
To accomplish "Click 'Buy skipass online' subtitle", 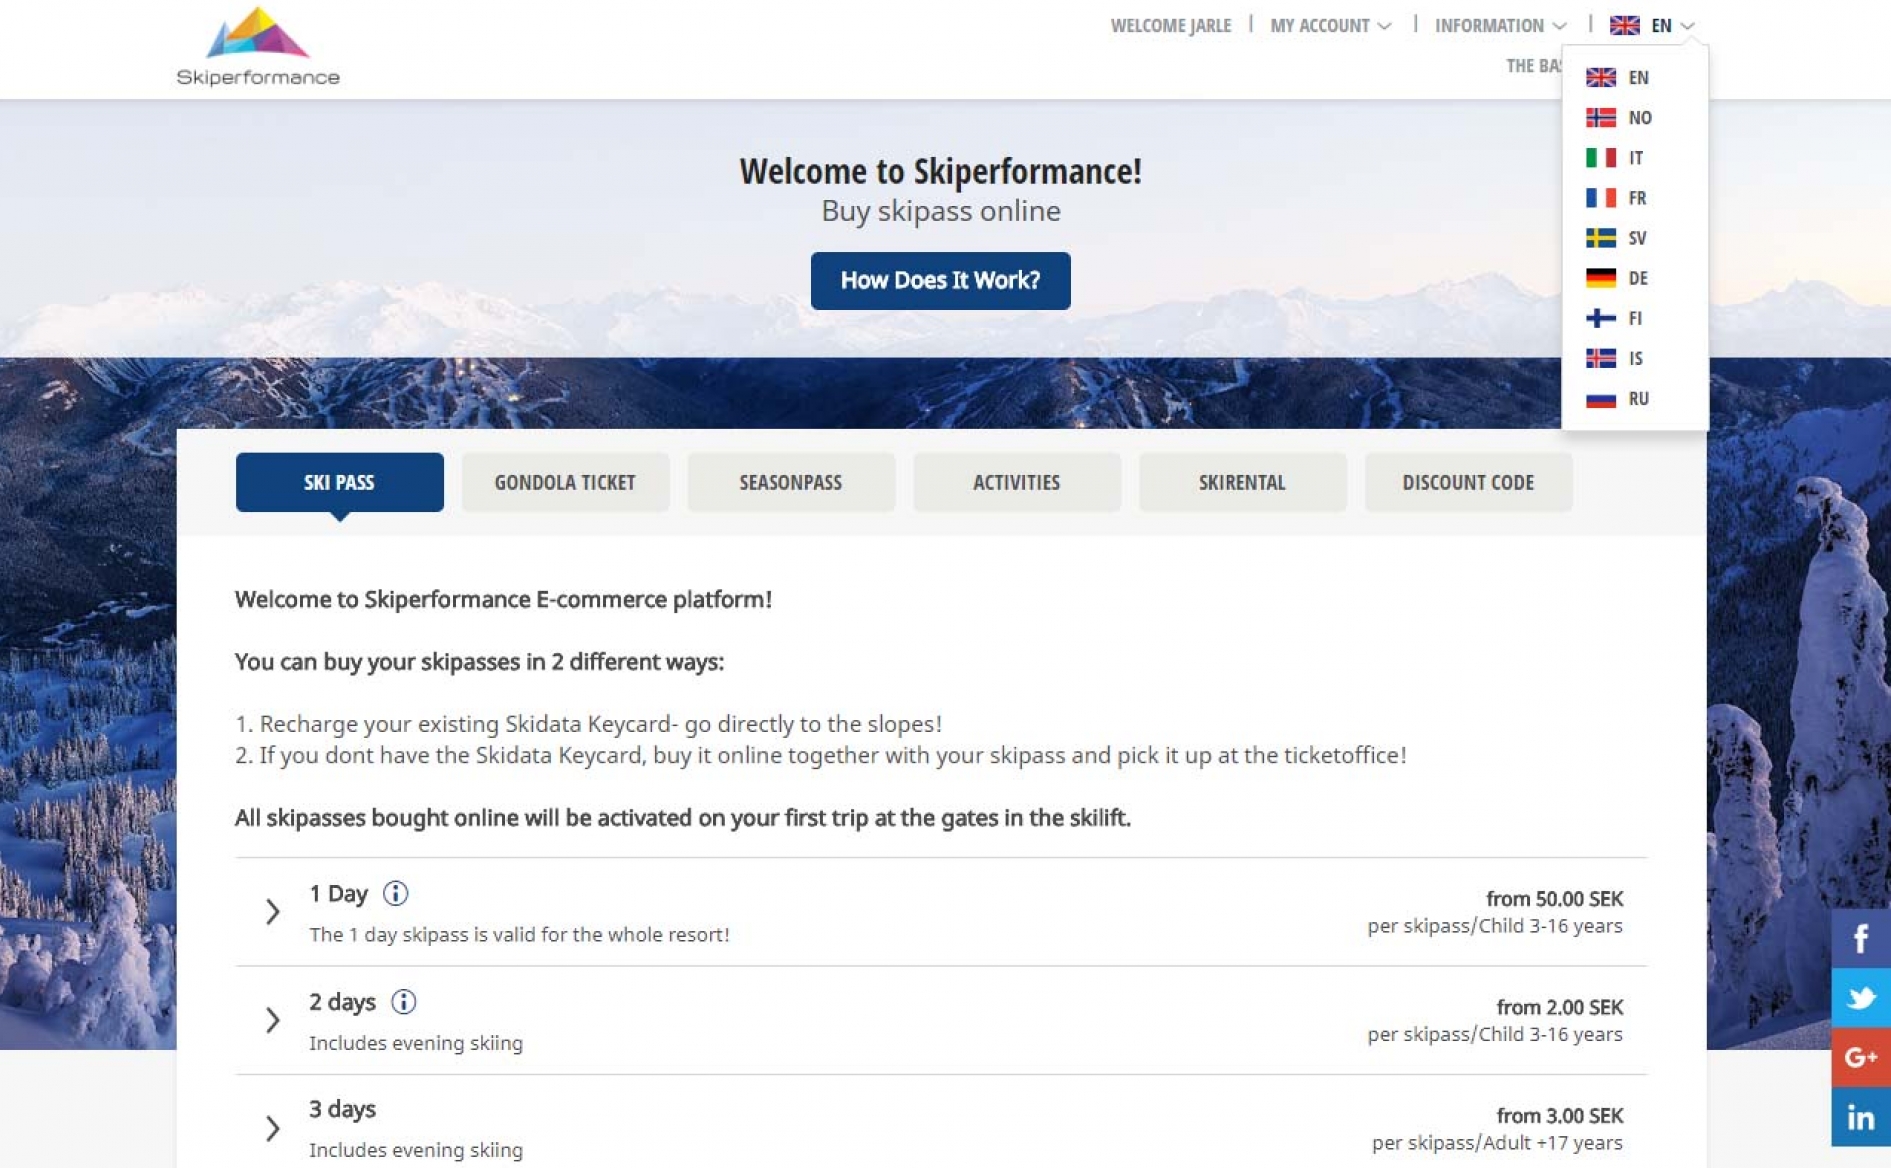I will (940, 211).
